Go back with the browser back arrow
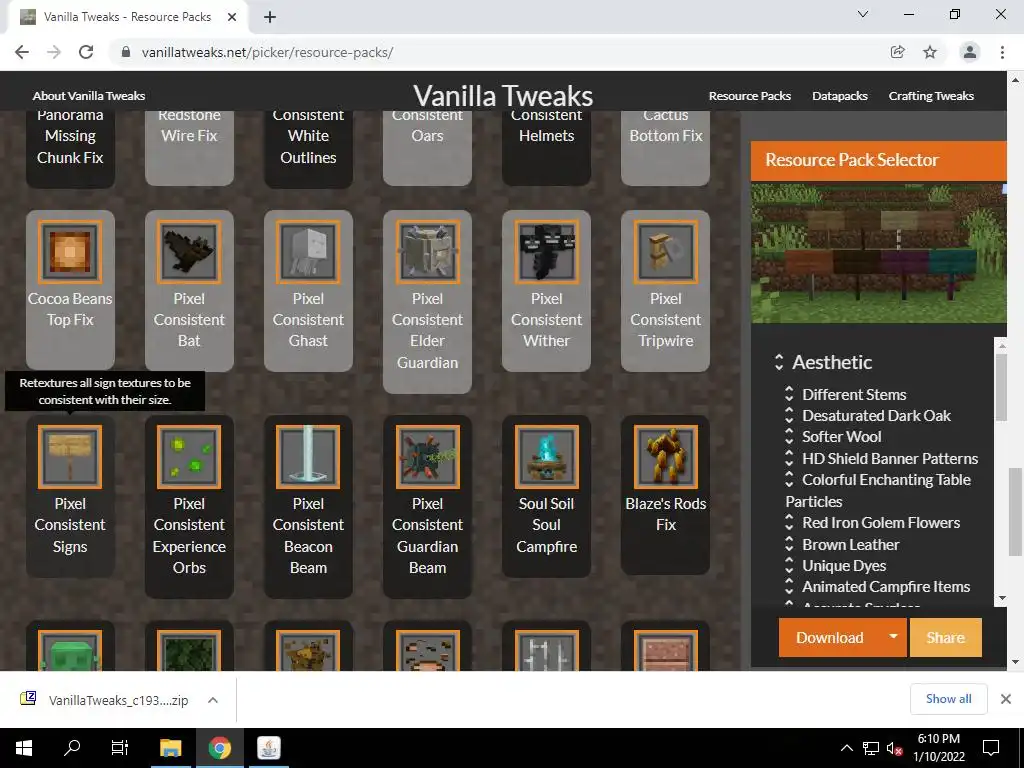The width and height of the screenshot is (1024, 768). pos(22,52)
